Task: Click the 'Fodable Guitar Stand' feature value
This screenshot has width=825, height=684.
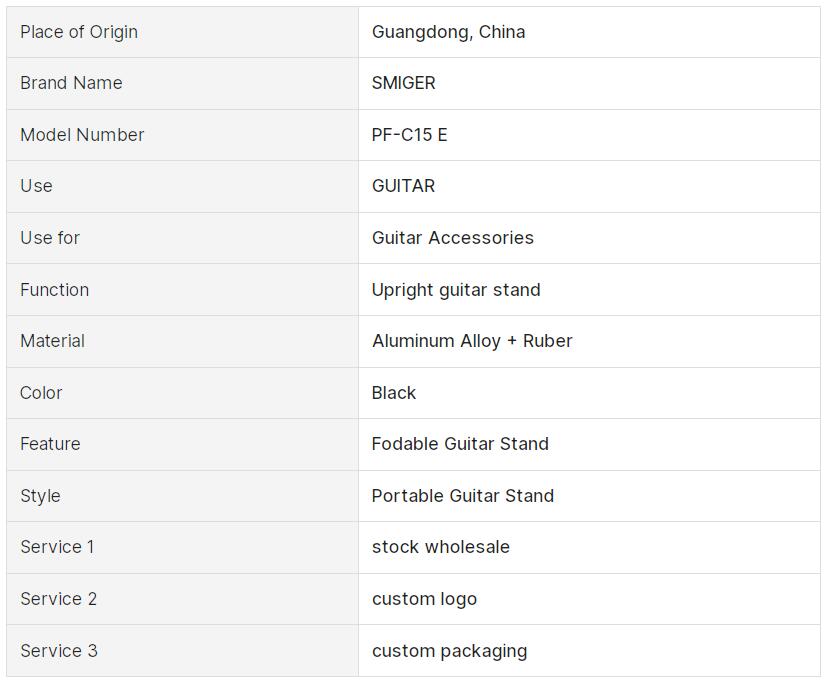Action: click(x=460, y=444)
